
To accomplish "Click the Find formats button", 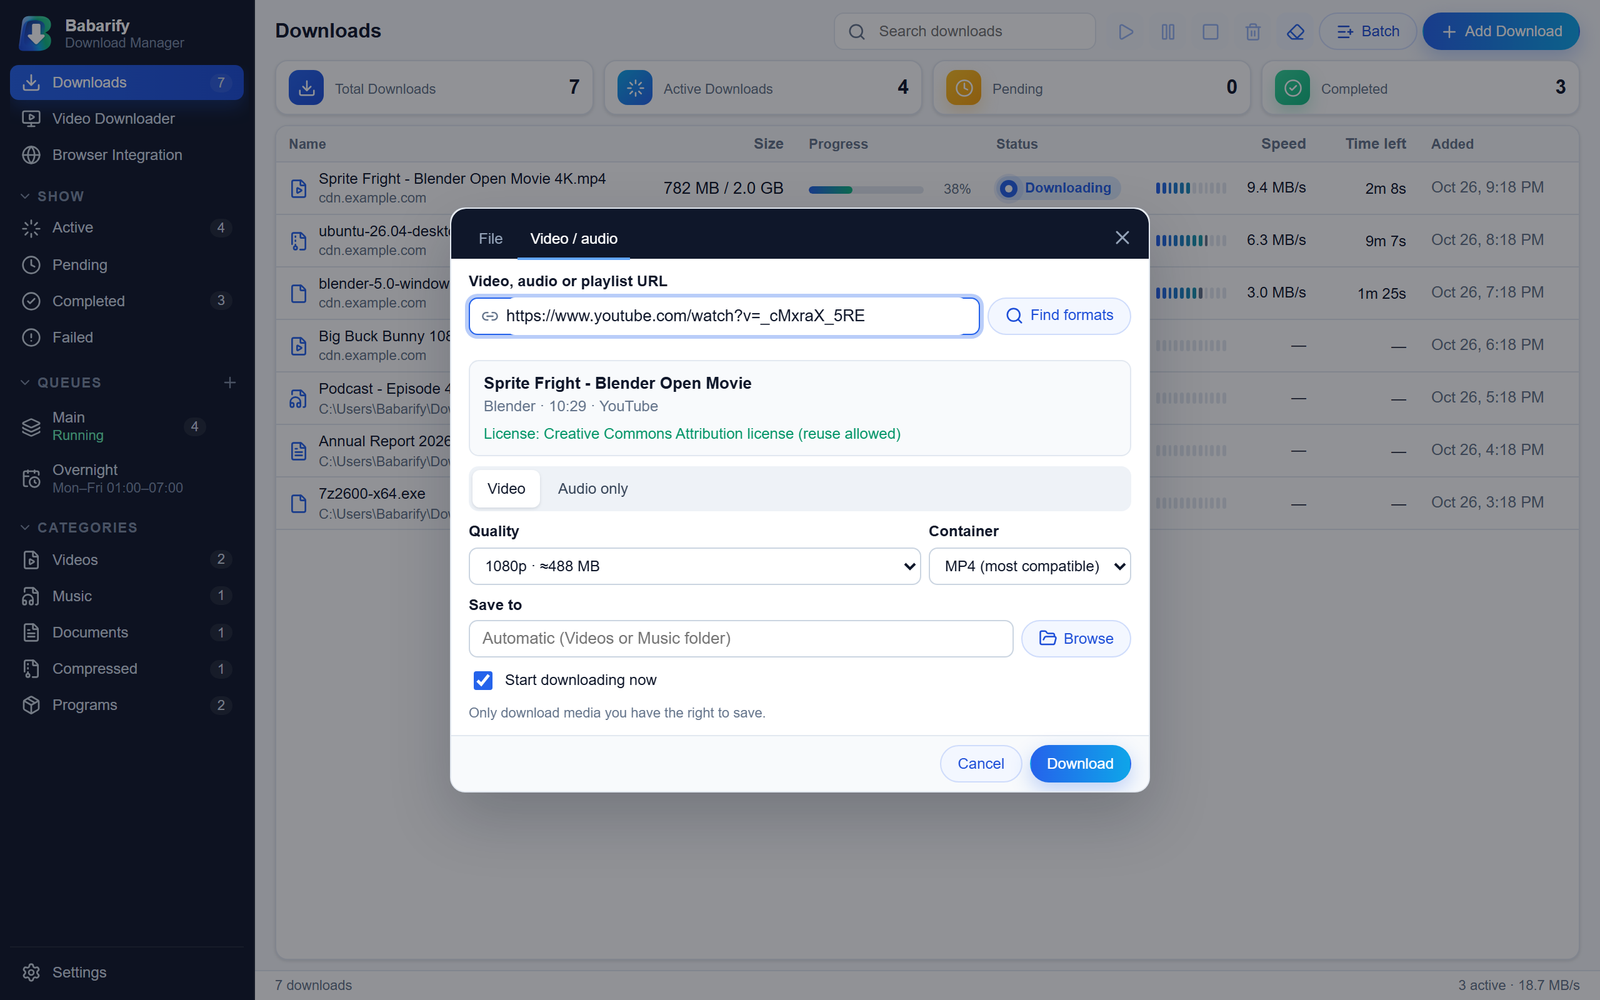I will [x=1059, y=316].
